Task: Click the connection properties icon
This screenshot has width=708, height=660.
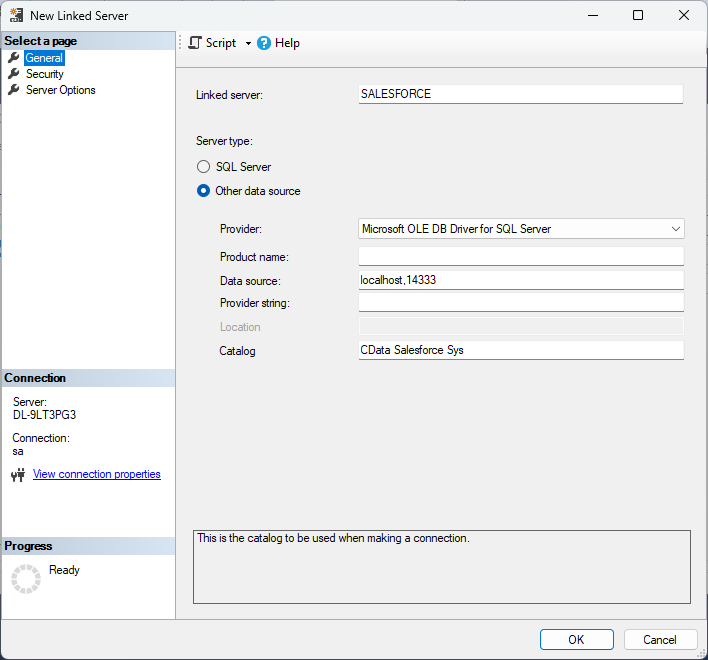Action: tap(18, 475)
